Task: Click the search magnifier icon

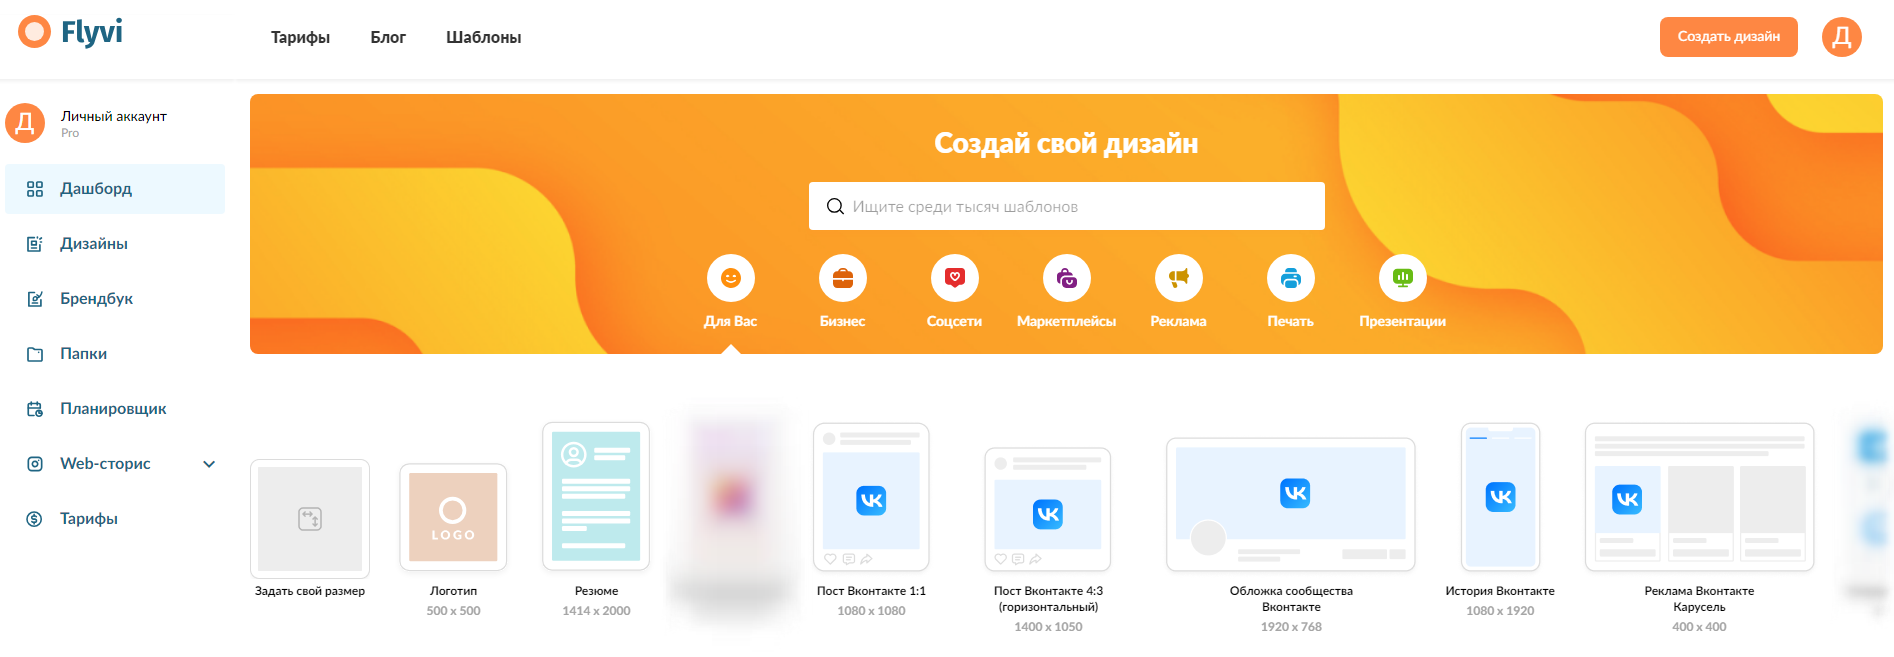Action: (x=835, y=206)
